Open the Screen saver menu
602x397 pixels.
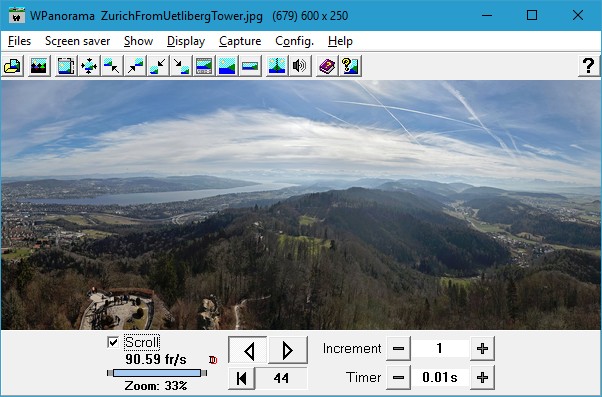pyautogui.click(x=78, y=41)
